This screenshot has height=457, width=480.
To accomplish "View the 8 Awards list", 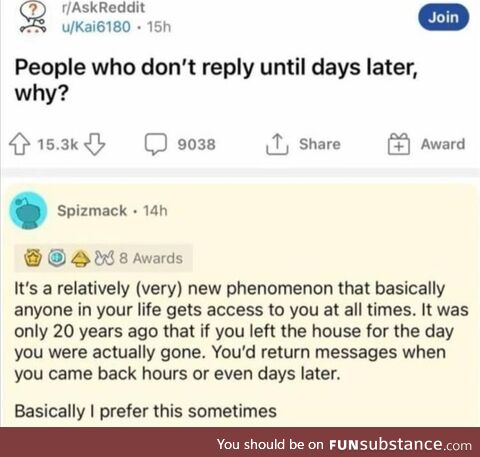I will pyautogui.click(x=151, y=258).
